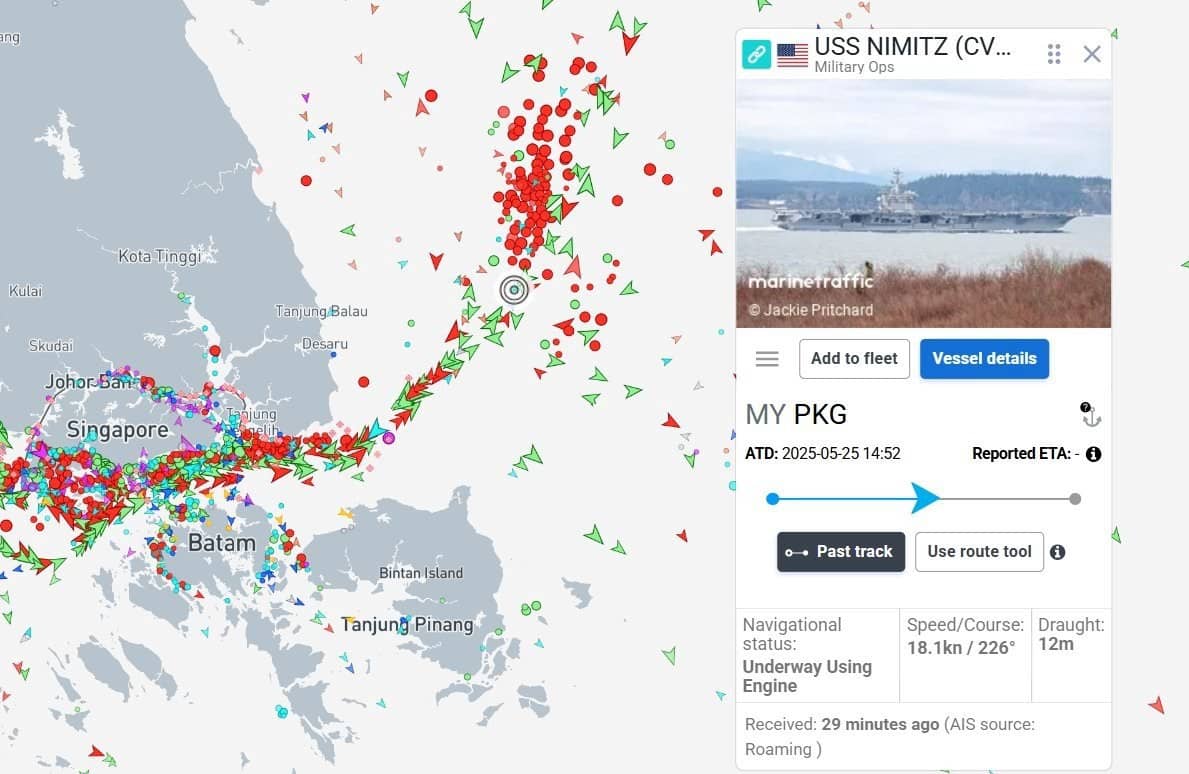The height and width of the screenshot is (774, 1189).
Task: Click the Singapore label on the map
Action: click(x=118, y=430)
